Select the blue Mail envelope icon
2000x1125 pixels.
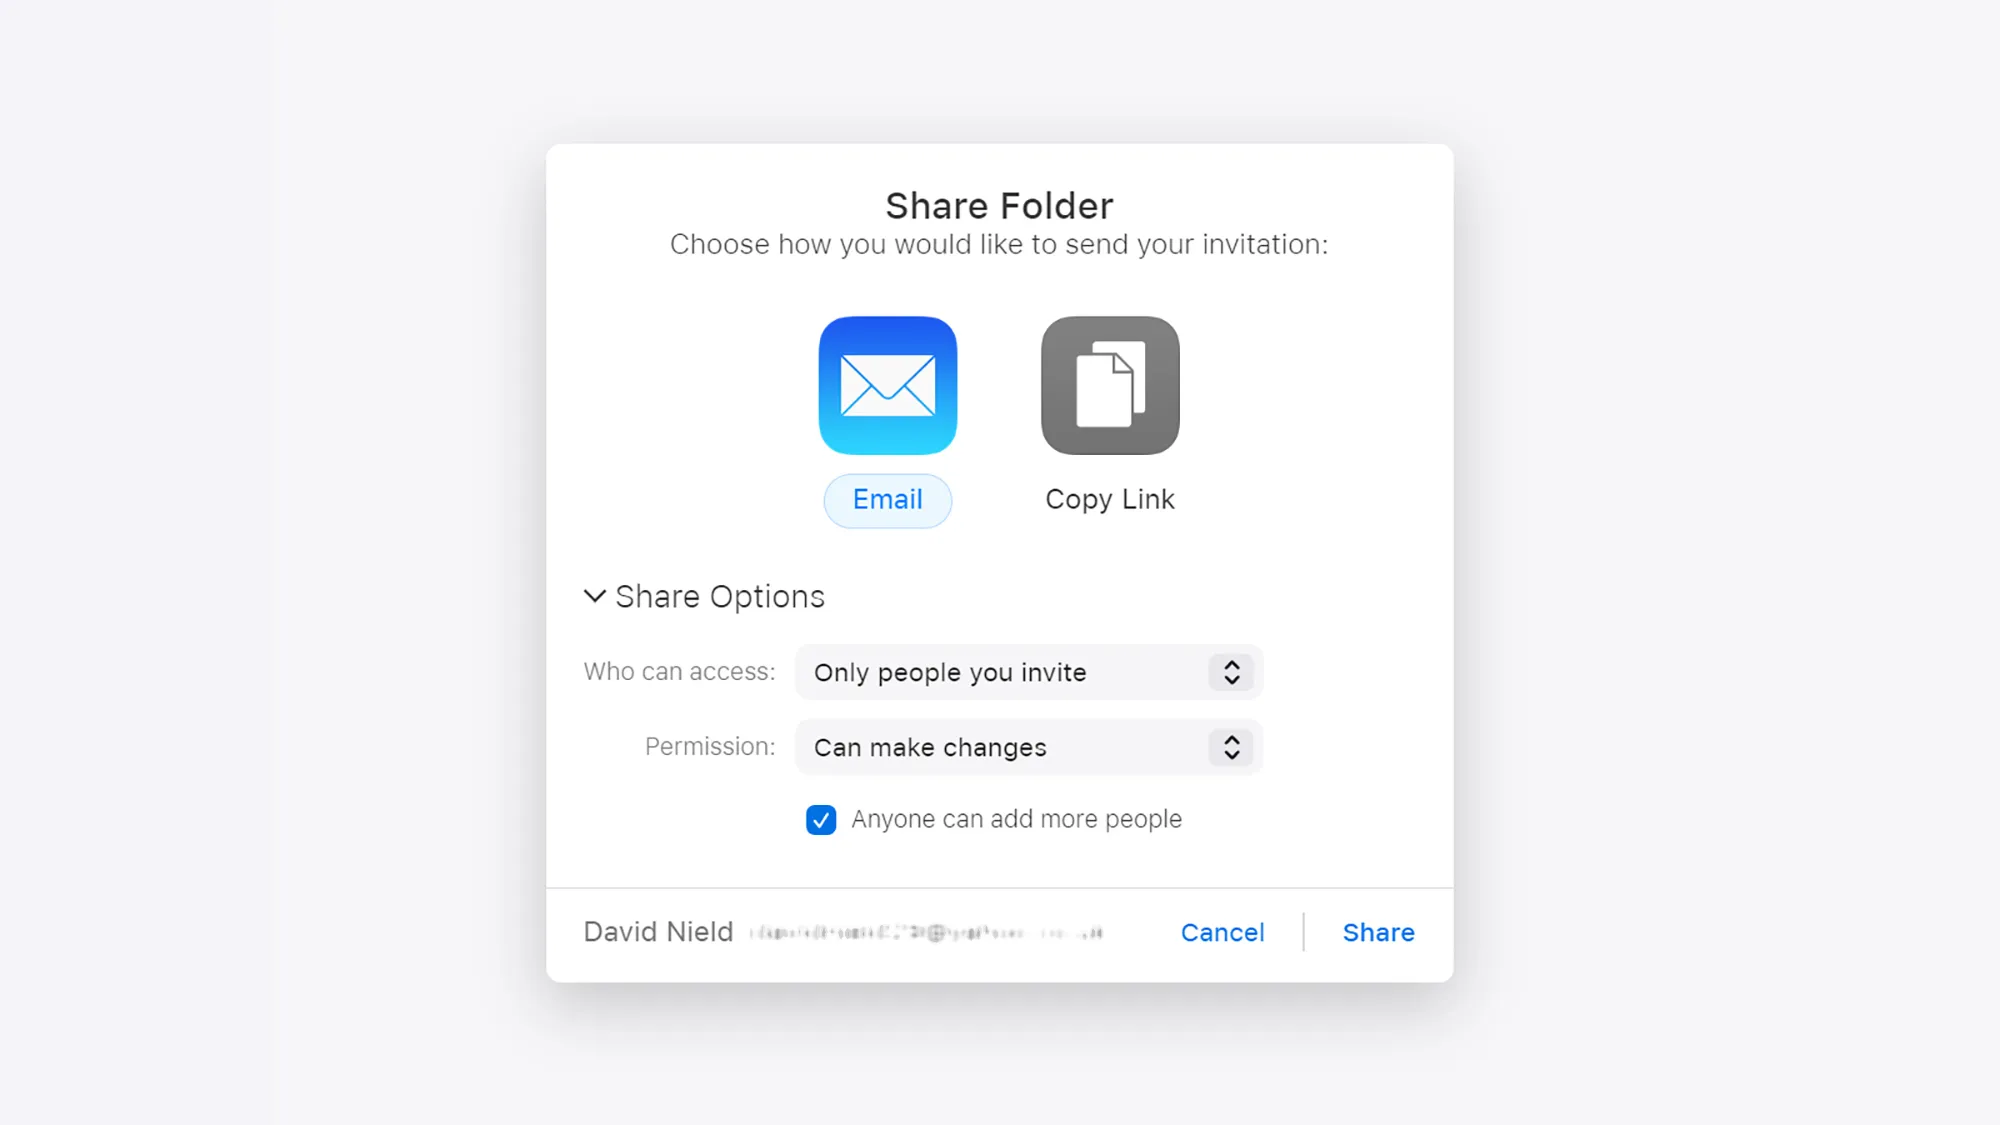(x=888, y=386)
